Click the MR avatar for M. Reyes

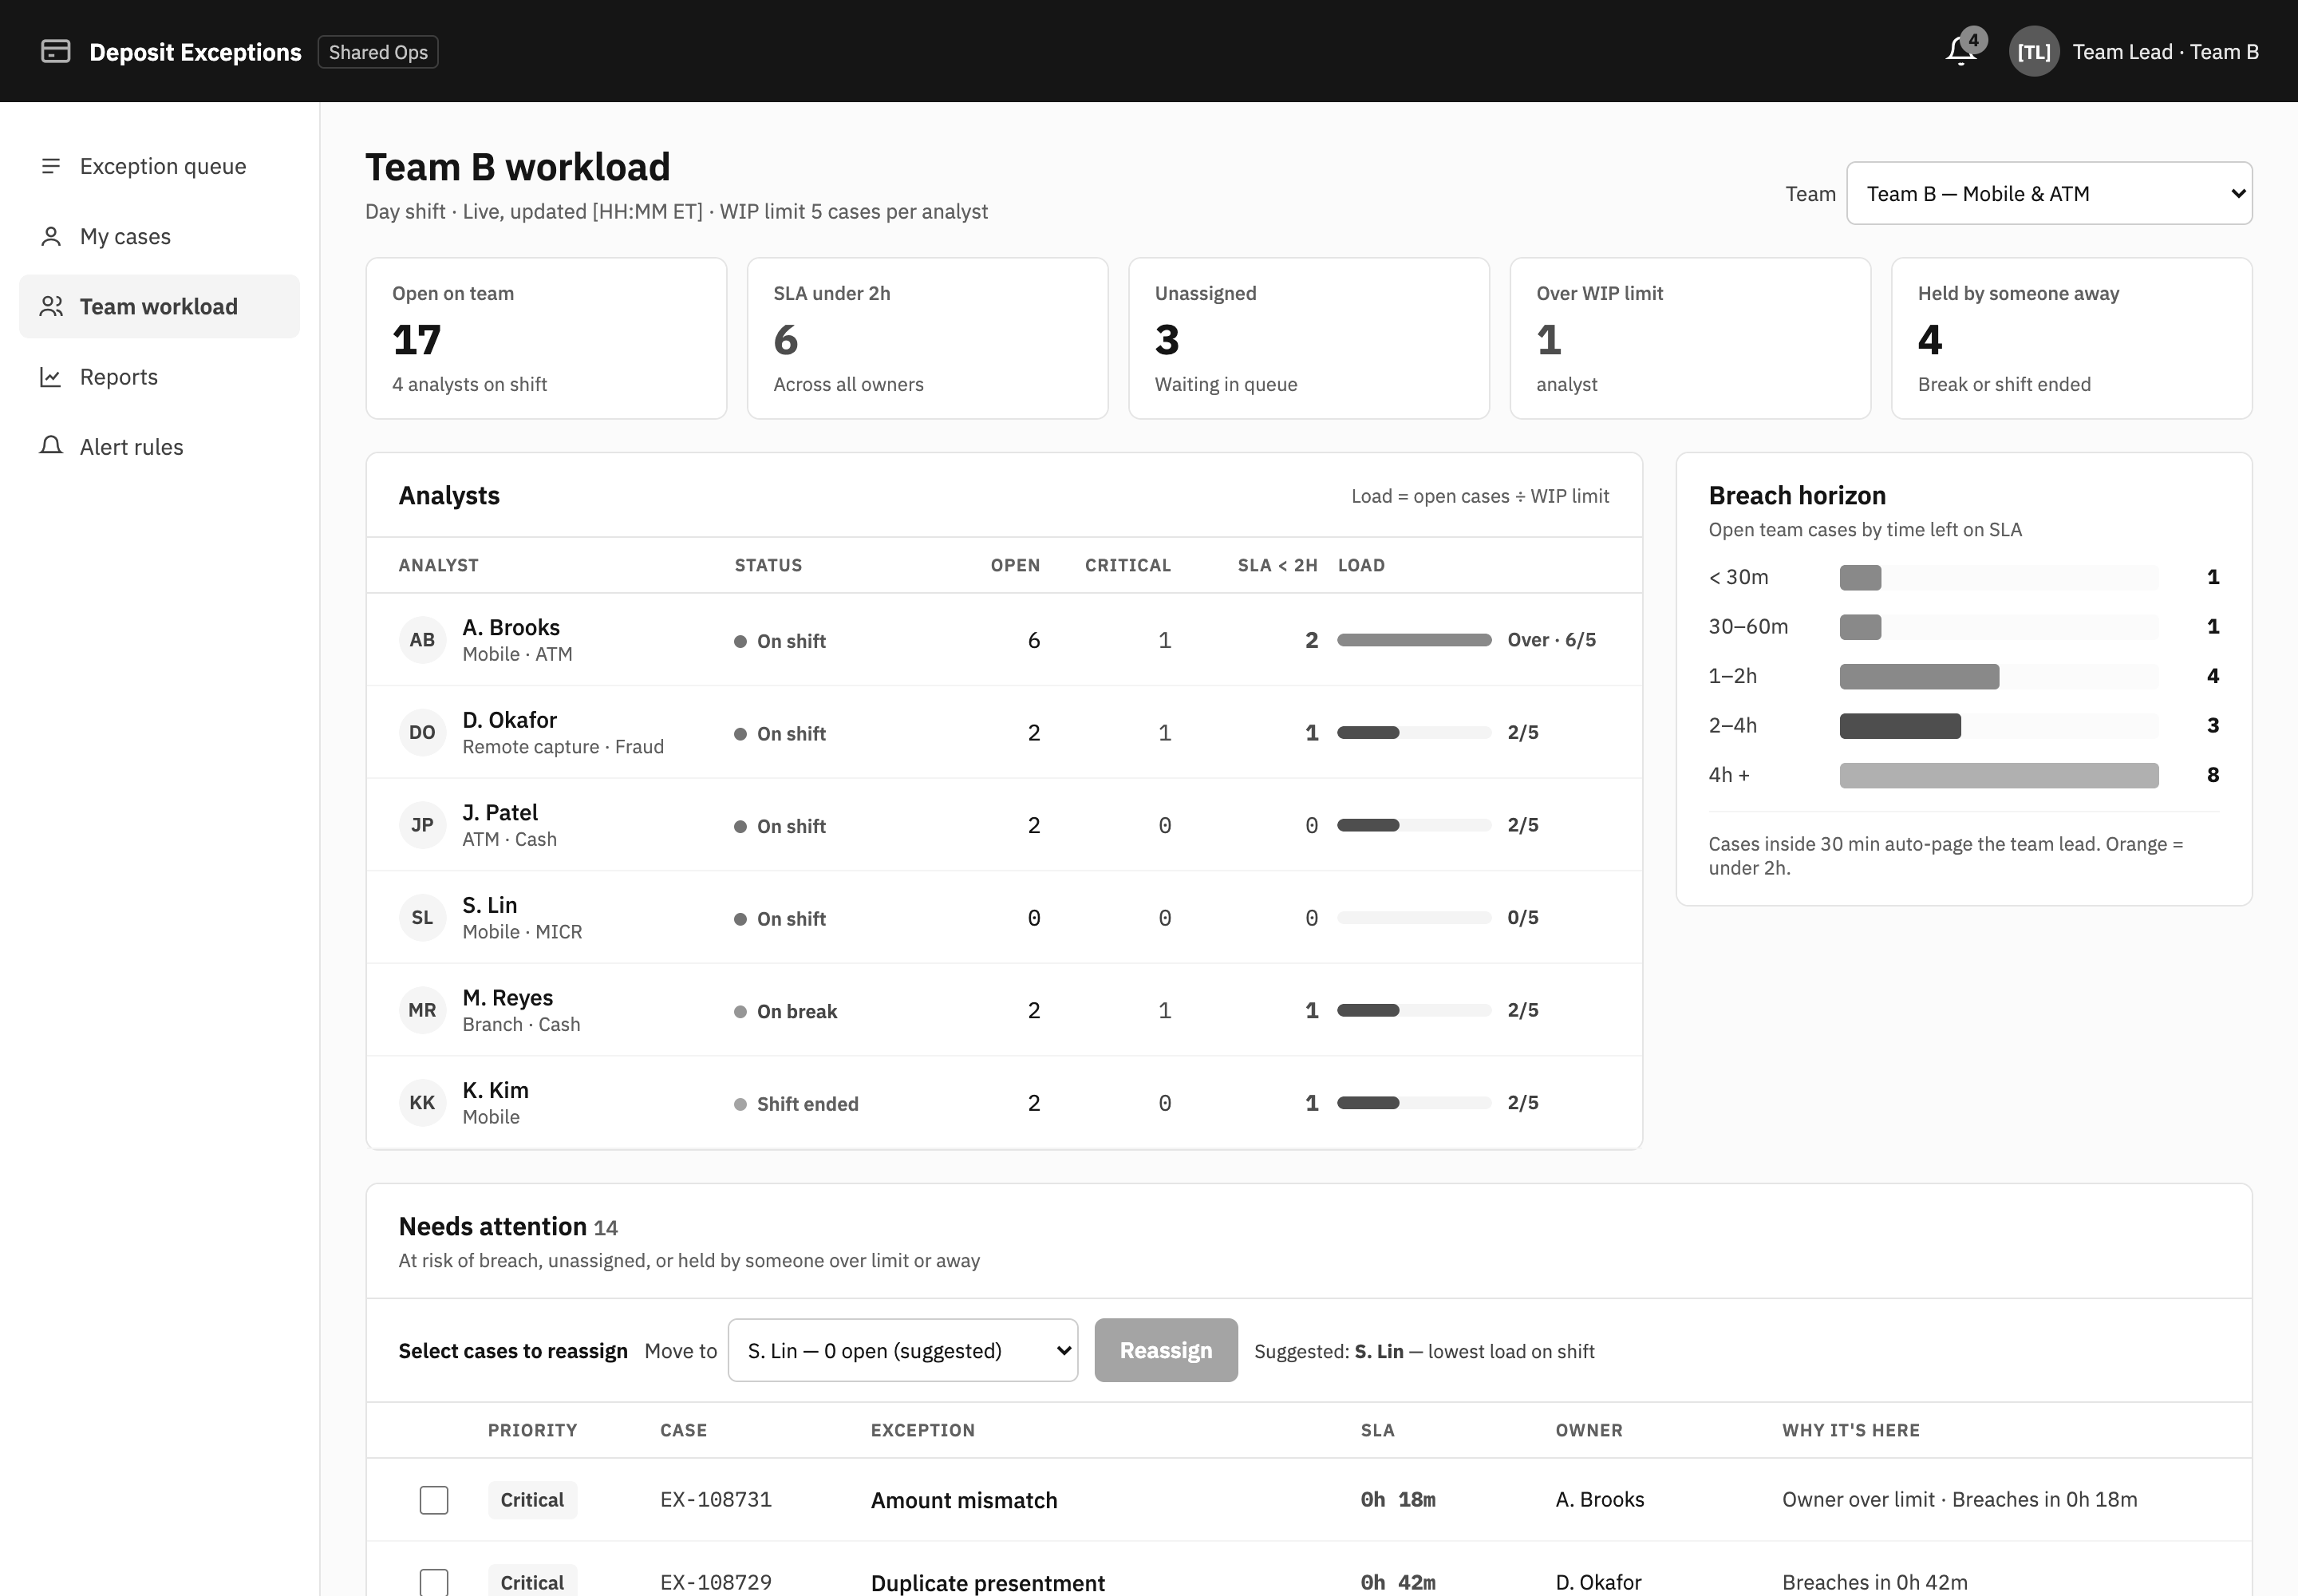coord(422,1010)
